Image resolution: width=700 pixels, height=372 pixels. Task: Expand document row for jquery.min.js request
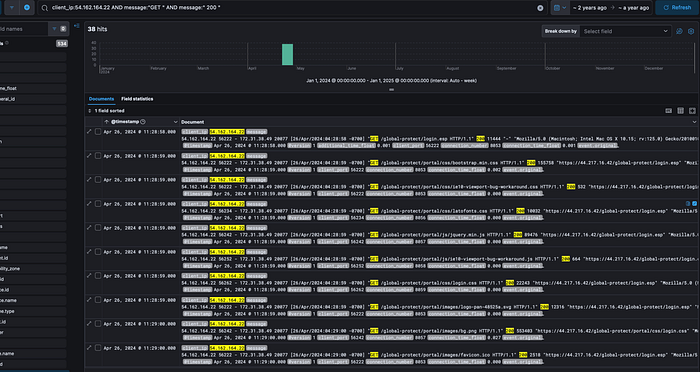point(89,228)
